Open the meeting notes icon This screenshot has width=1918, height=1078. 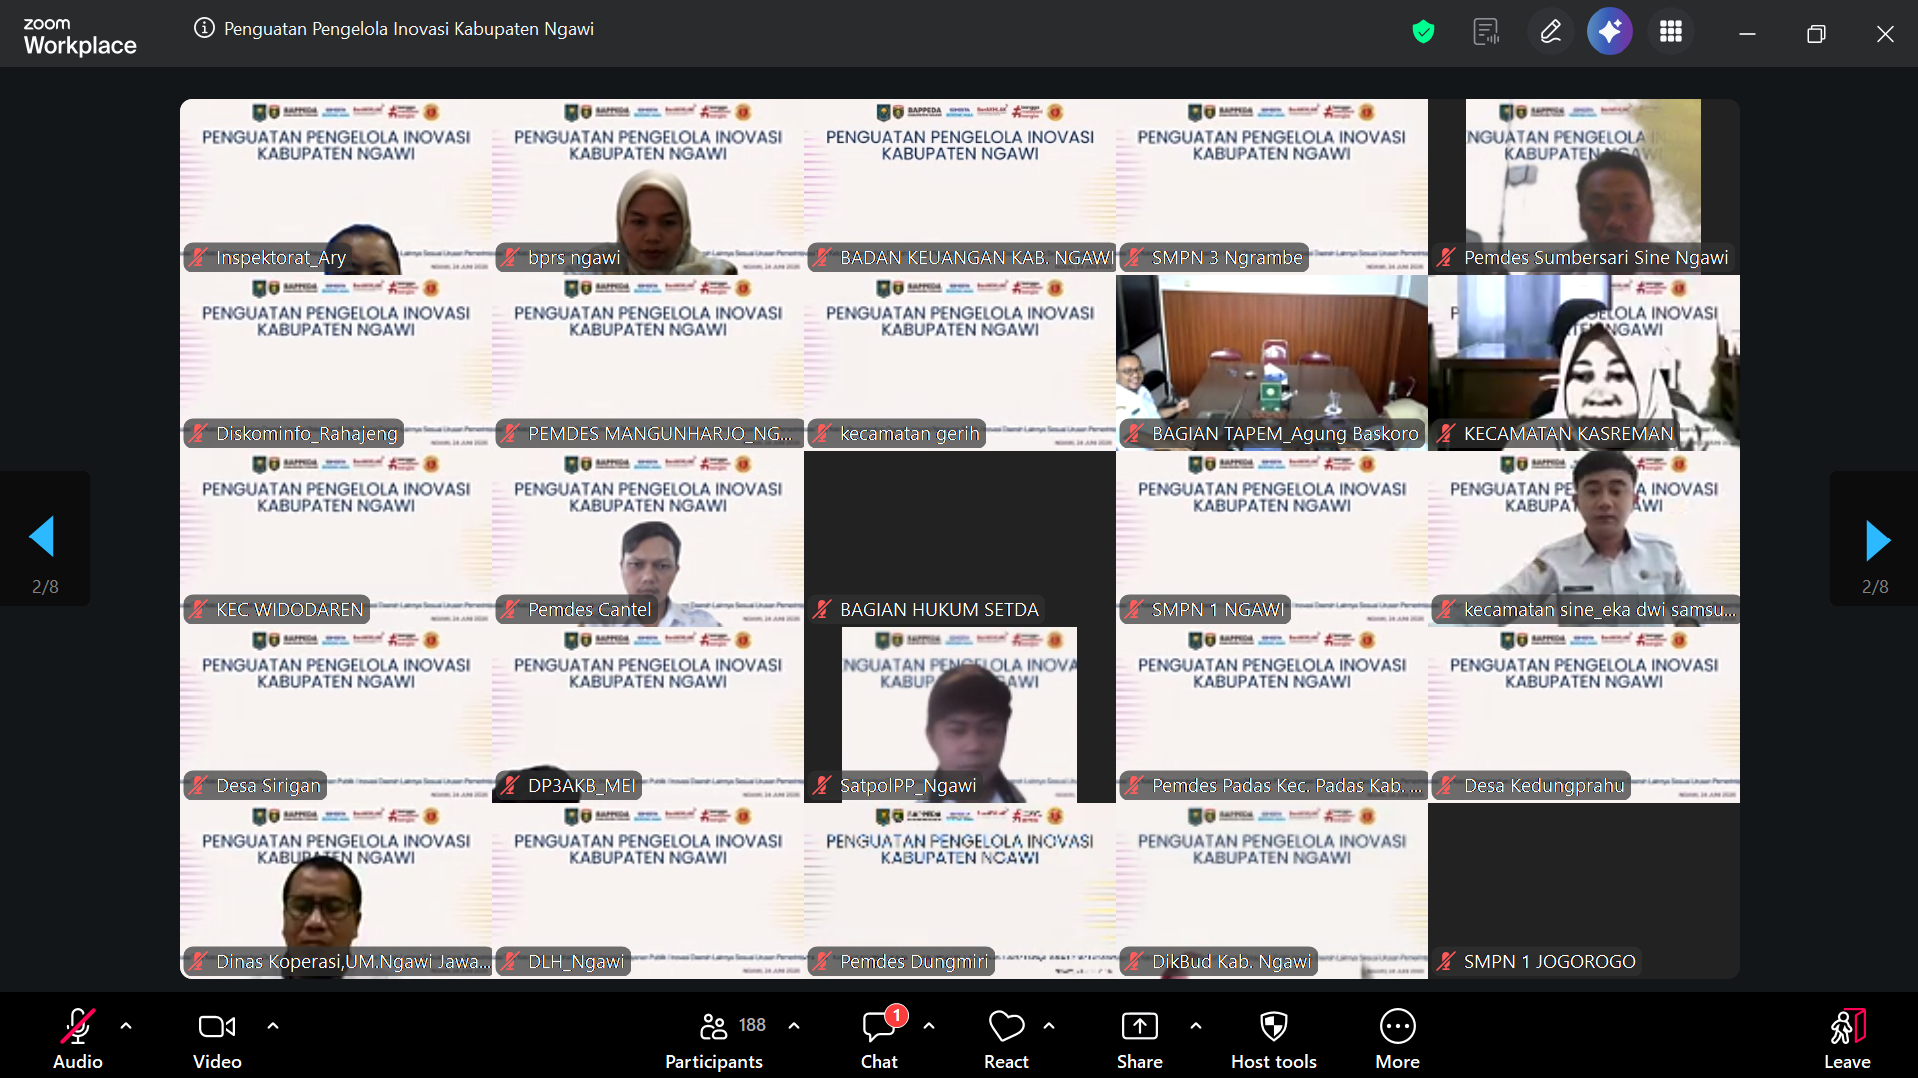tap(1486, 32)
